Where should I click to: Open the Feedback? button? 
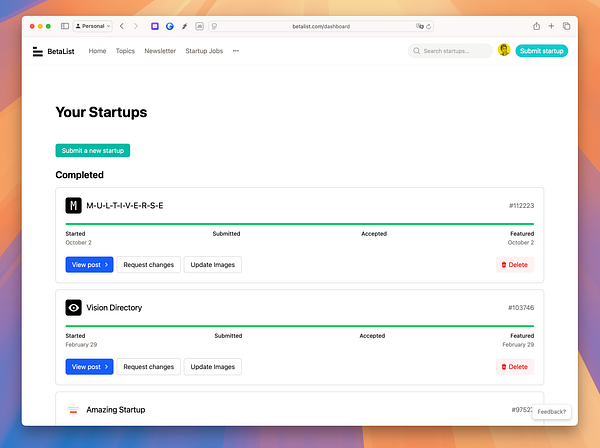[x=551, y=412]
